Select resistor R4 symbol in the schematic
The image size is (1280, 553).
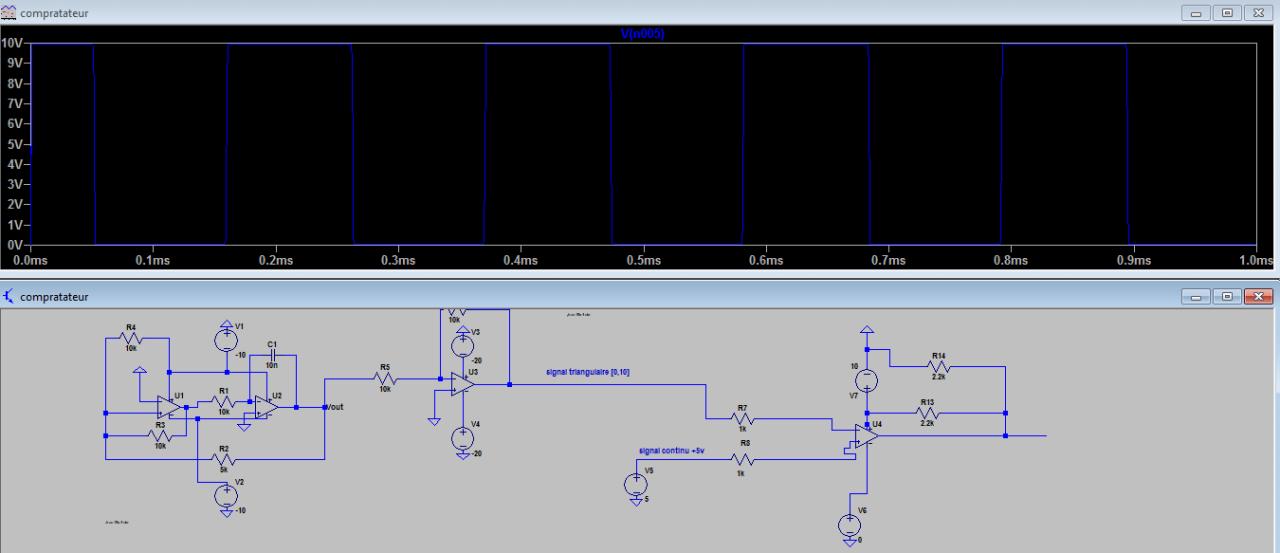[133, 339]
